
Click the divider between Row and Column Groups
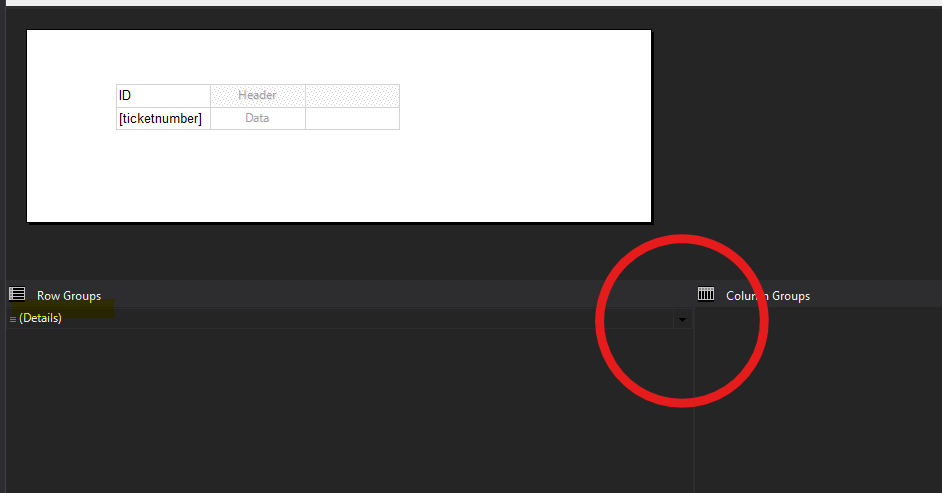tap(694, 400)
